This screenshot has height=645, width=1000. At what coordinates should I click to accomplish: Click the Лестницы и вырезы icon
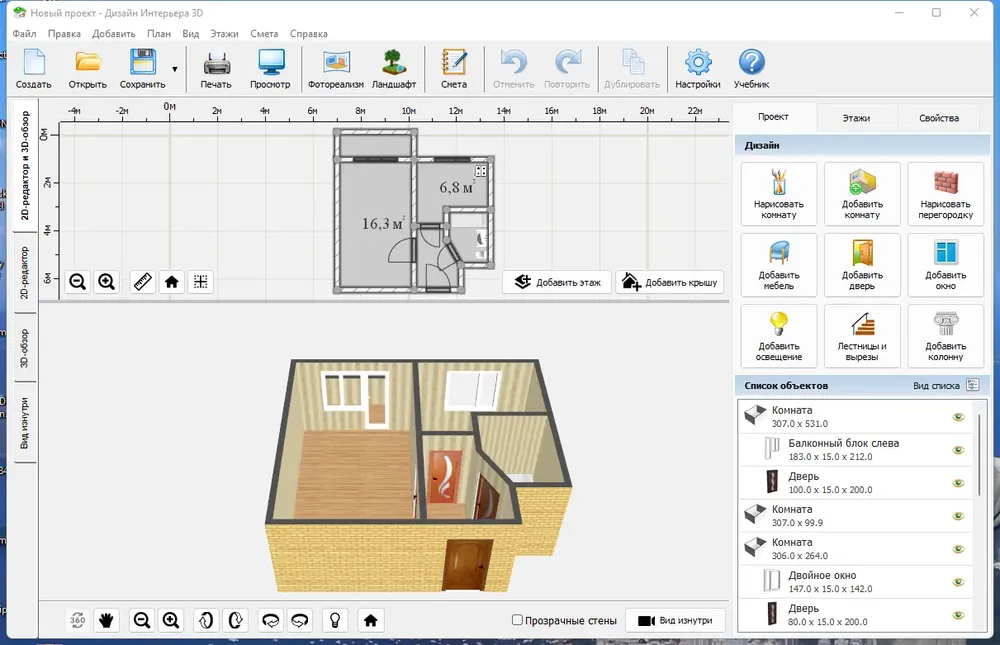click(x=862, y=336)
